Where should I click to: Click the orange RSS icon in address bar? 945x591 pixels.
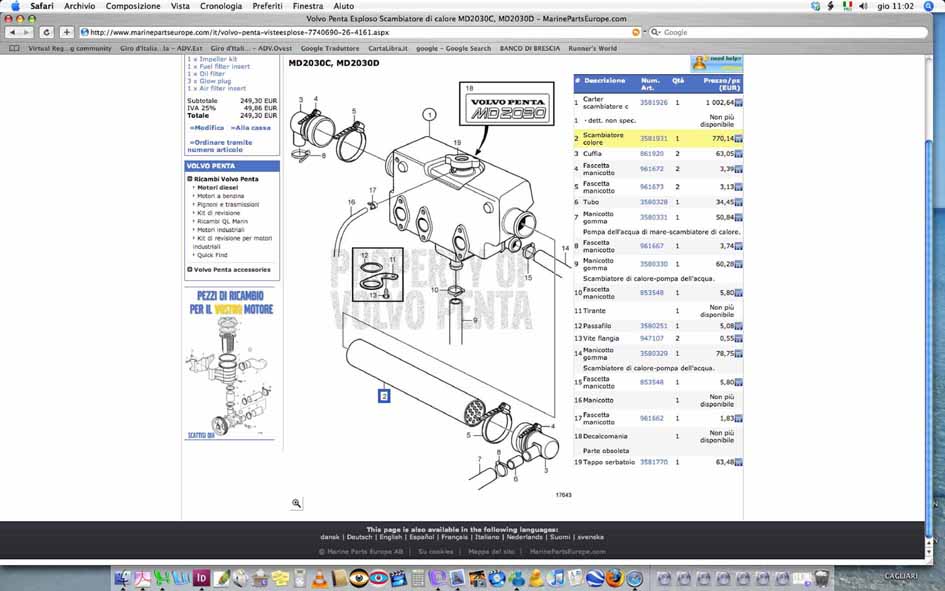coord(636,33)
